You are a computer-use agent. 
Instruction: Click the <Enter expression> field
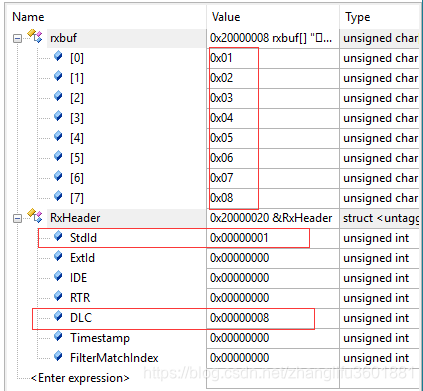(80, 378)
